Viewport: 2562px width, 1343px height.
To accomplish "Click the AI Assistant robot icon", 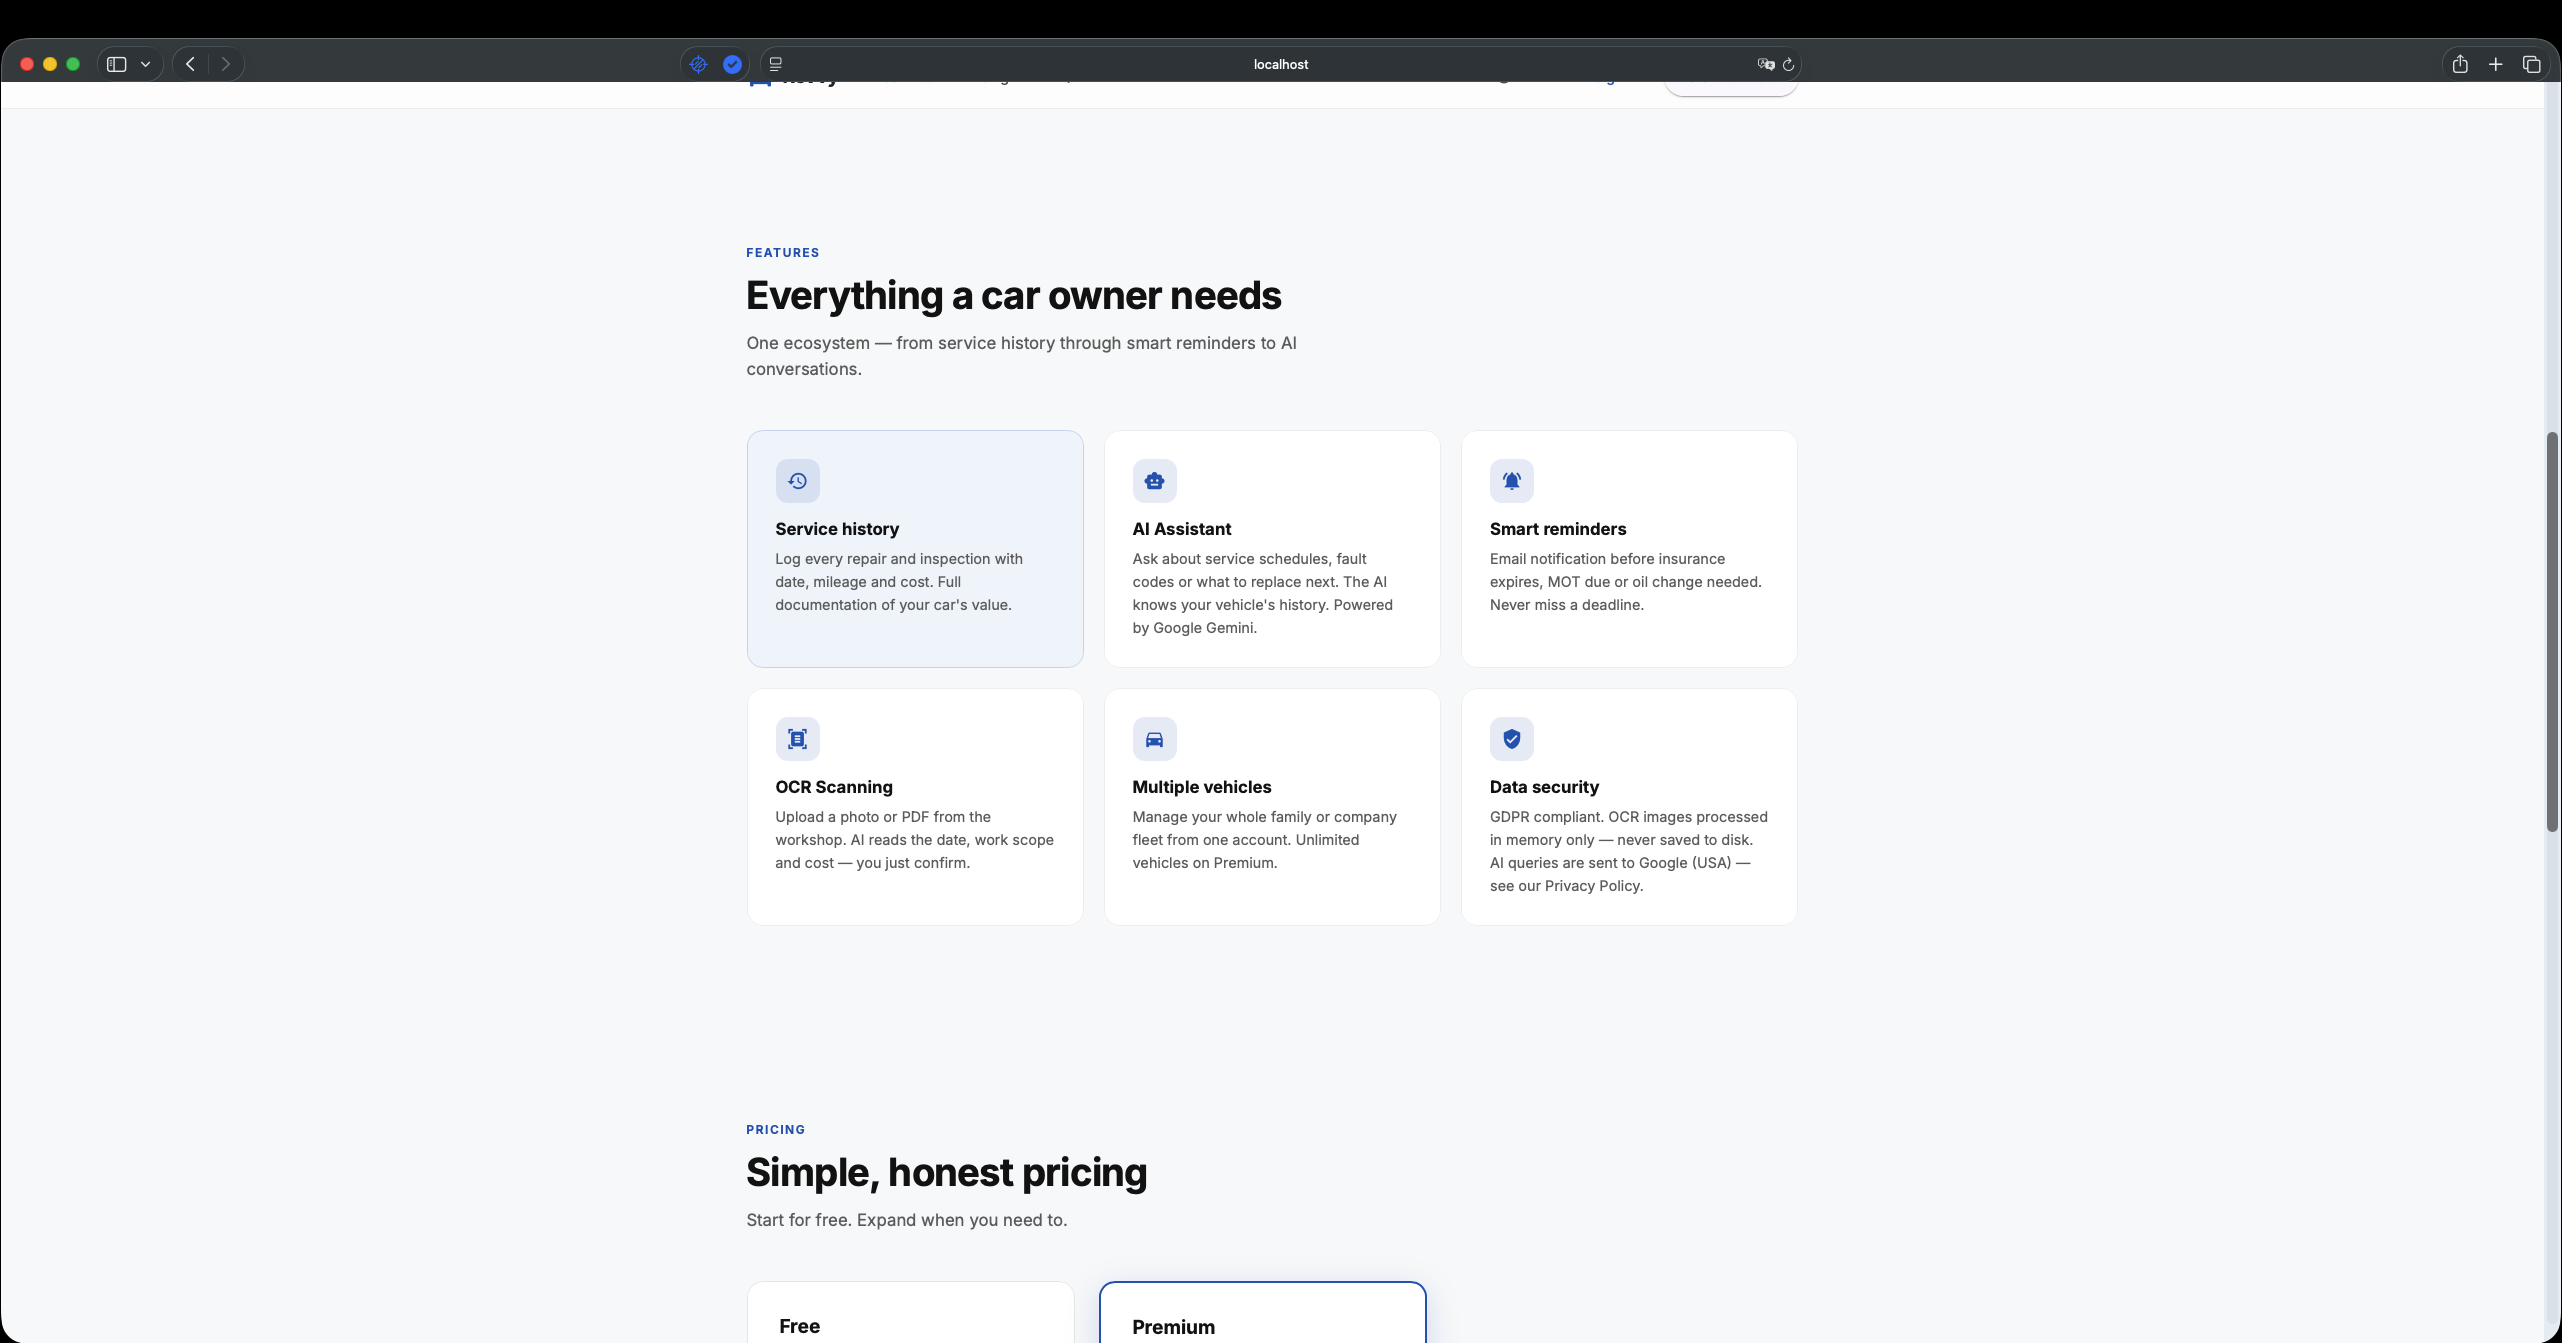I will pos(1154,481).
